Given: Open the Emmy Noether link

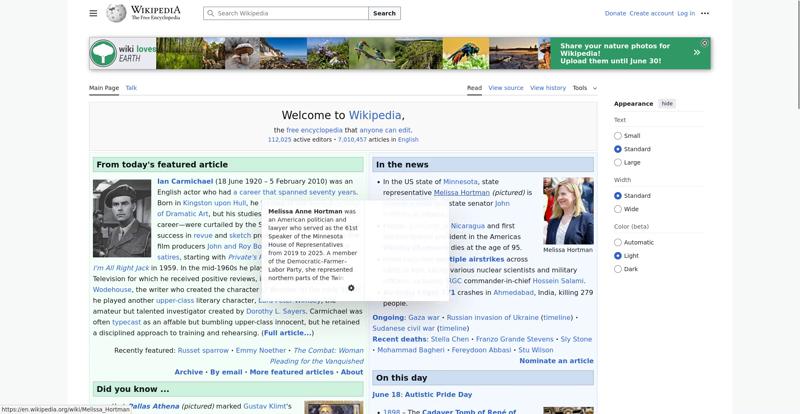Looking at the screenshot, I should point(261,350).
